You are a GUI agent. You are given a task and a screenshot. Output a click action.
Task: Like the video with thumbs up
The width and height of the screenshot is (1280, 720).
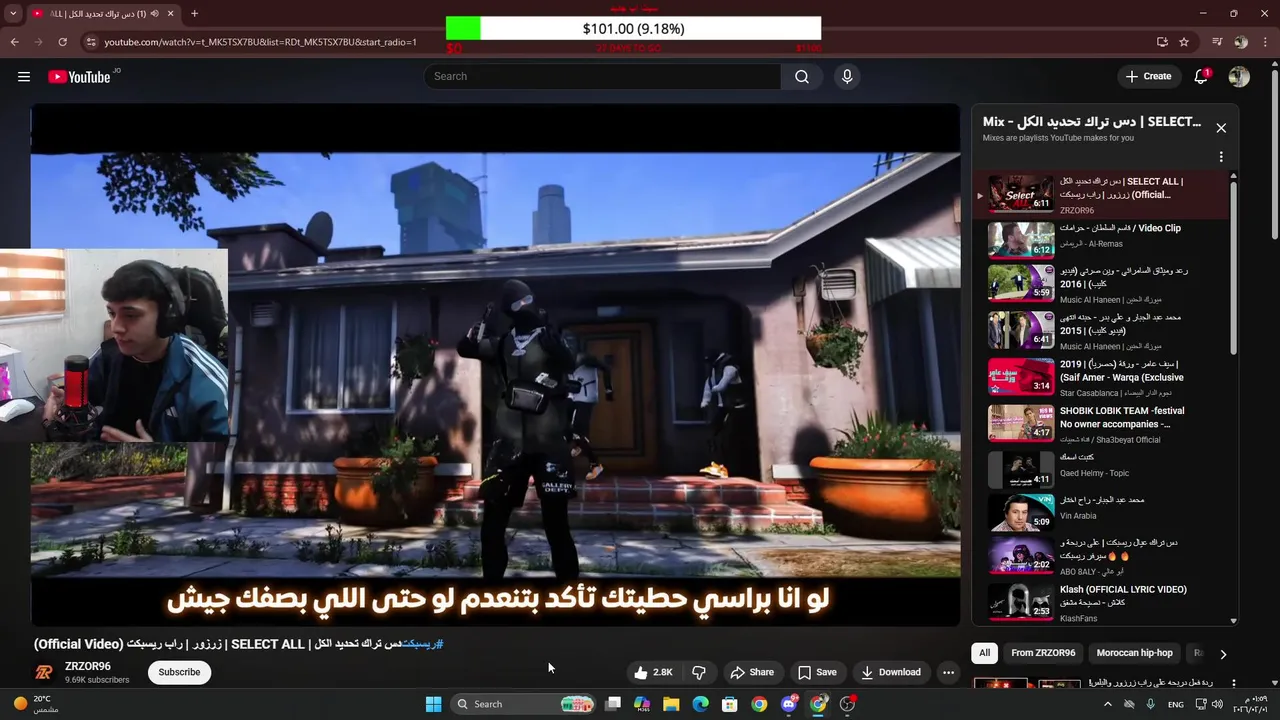pyautogui.click(x=652, y=672)
